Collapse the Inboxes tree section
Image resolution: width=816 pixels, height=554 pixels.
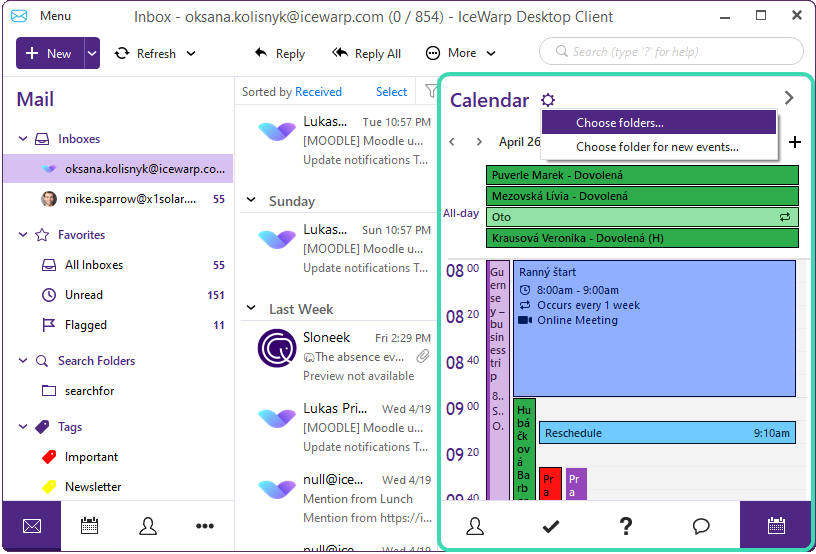(x=24, y=139)
